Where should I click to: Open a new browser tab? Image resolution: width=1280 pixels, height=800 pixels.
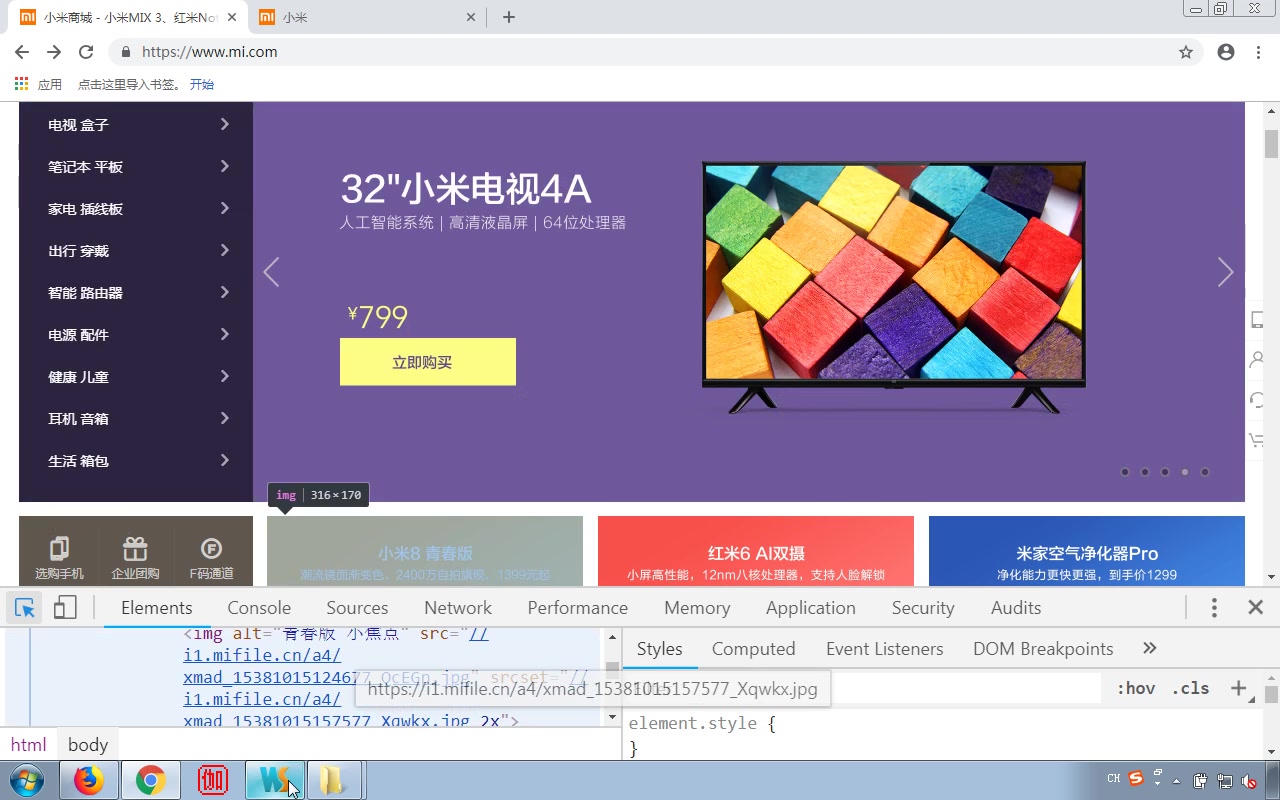pyautogui.click(x=509, y=17)
